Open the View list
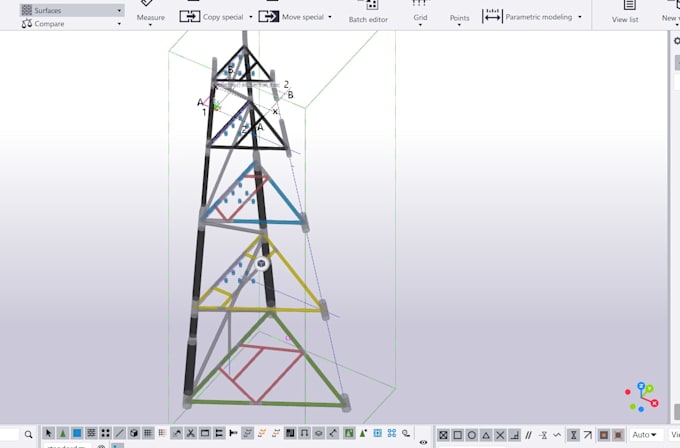Screen dimensions: 680x448 click(625, 12)
